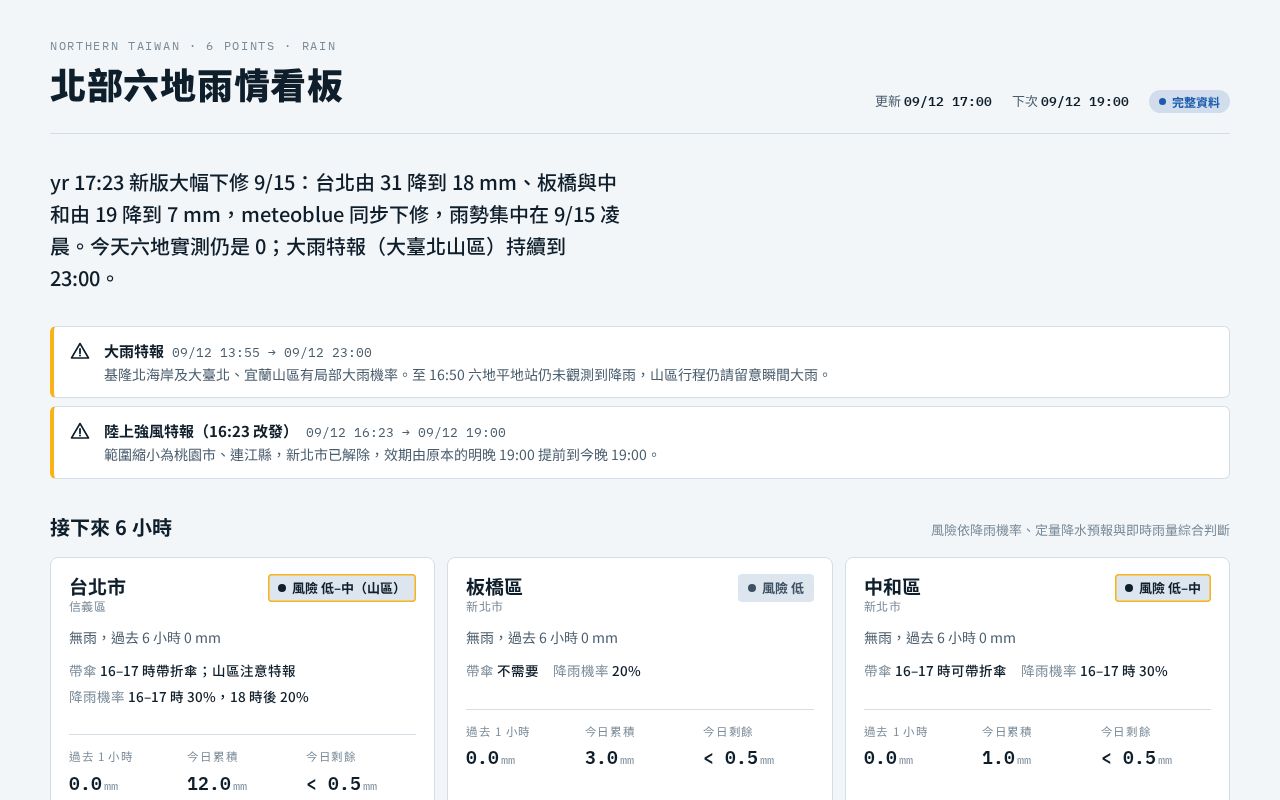Viewport: 1280px width, 800px height.
Task: Click the 信義區 district label under 台北市
Action: (87, 607)
